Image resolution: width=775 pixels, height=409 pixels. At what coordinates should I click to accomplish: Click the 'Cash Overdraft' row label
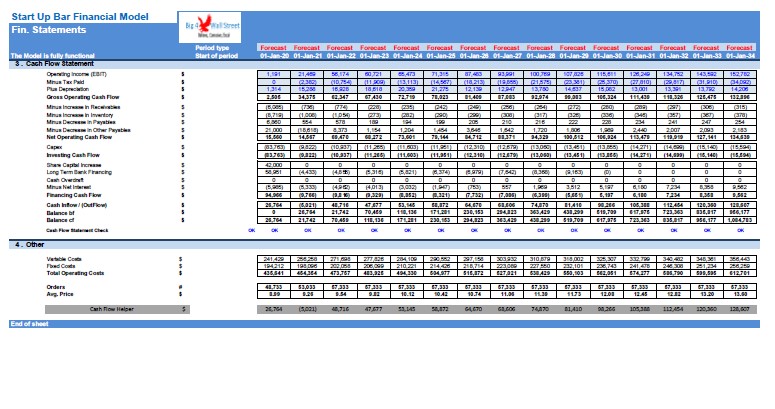point(65,181)
